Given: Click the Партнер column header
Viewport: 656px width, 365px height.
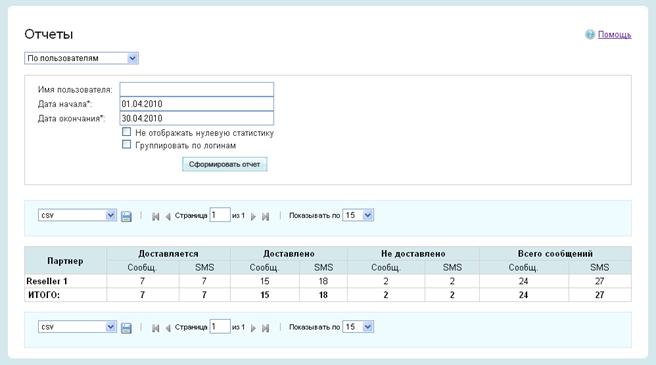Looking at the screenshot, I should click(65, 261).
